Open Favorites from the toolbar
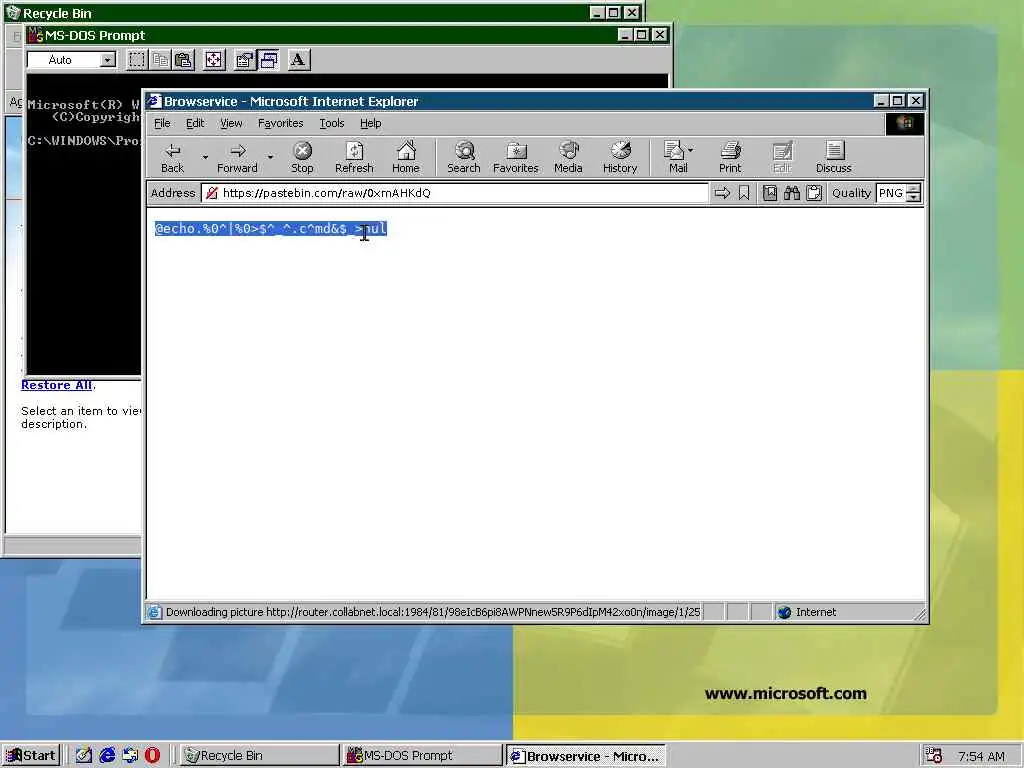 (515, 157)
